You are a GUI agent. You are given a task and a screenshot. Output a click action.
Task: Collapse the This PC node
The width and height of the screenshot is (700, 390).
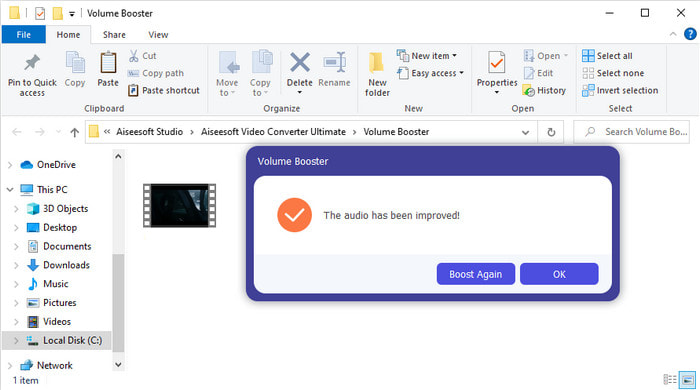pyautogui.click(x=10, y=190)
